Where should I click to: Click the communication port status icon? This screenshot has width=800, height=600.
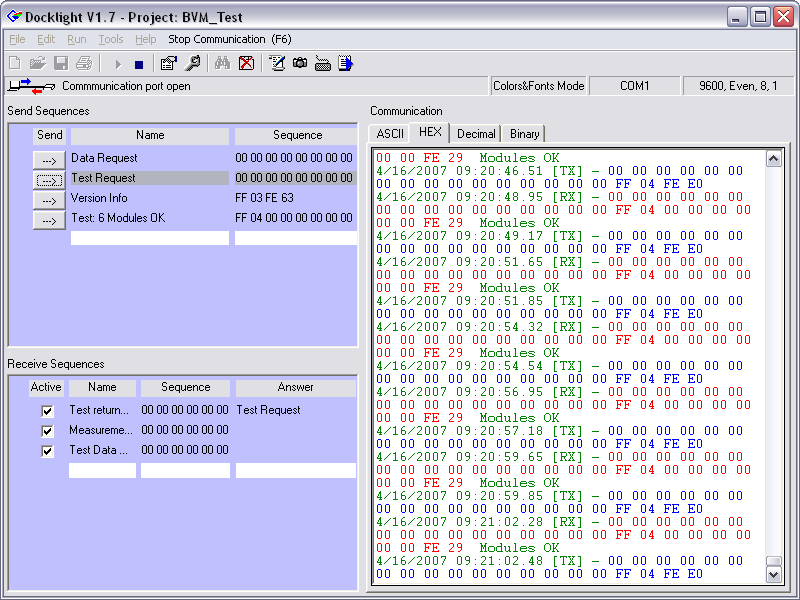coord(32,86)
